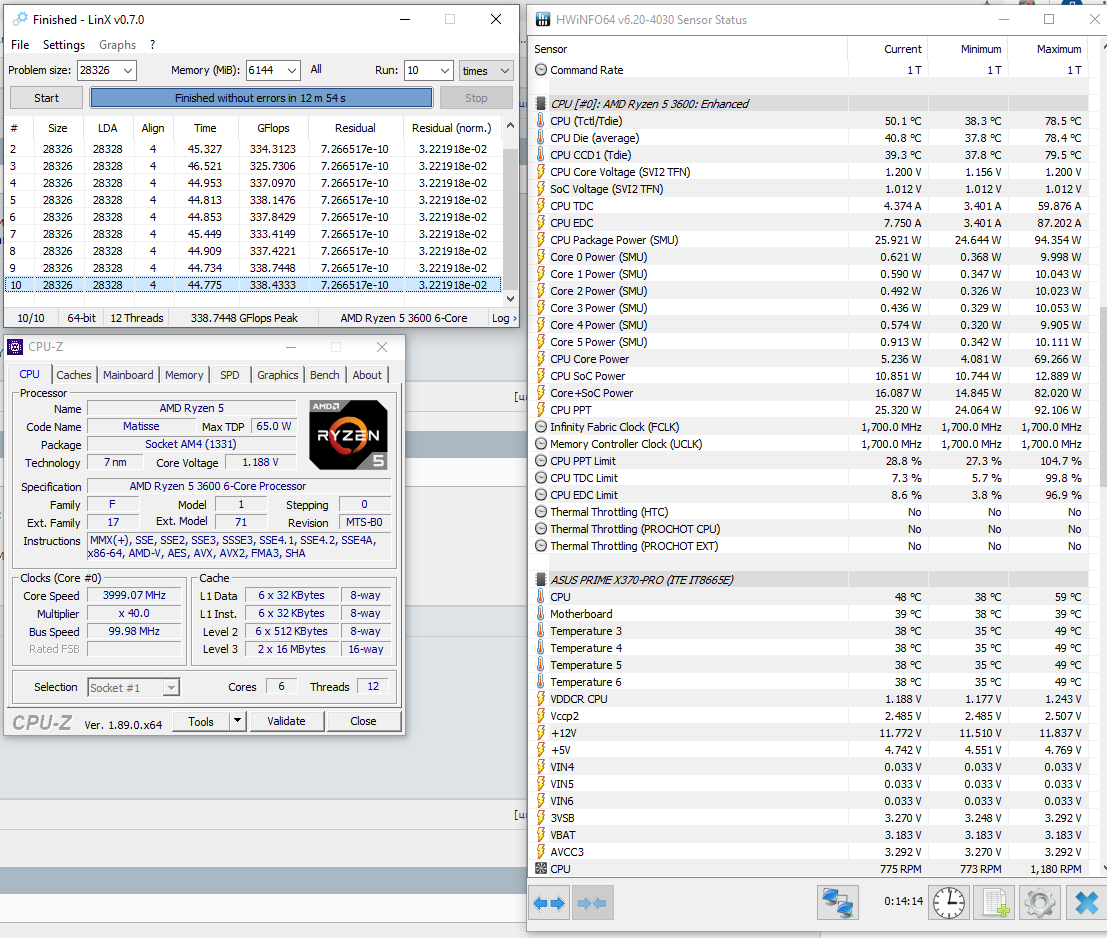Click HWiNFO blue X close sensors icon

pos(1086,903)
